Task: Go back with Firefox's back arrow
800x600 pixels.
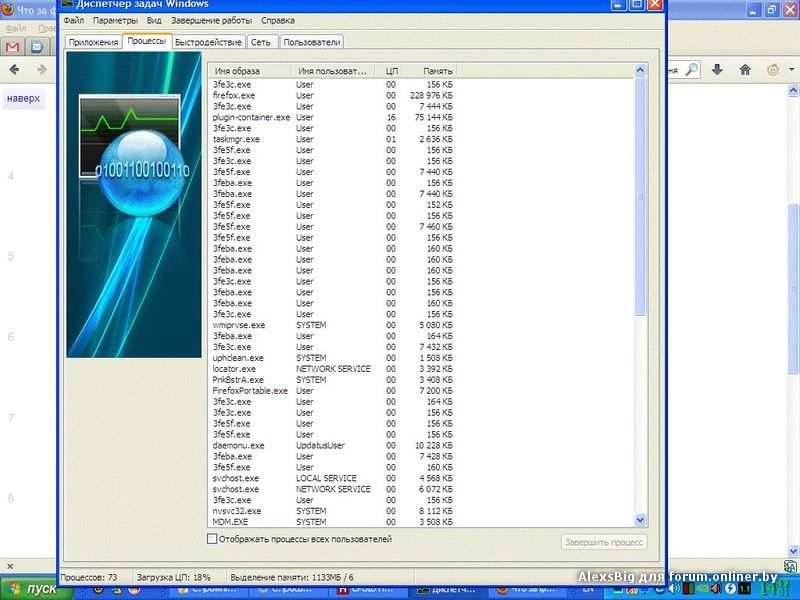Action: tap(14, 69)
